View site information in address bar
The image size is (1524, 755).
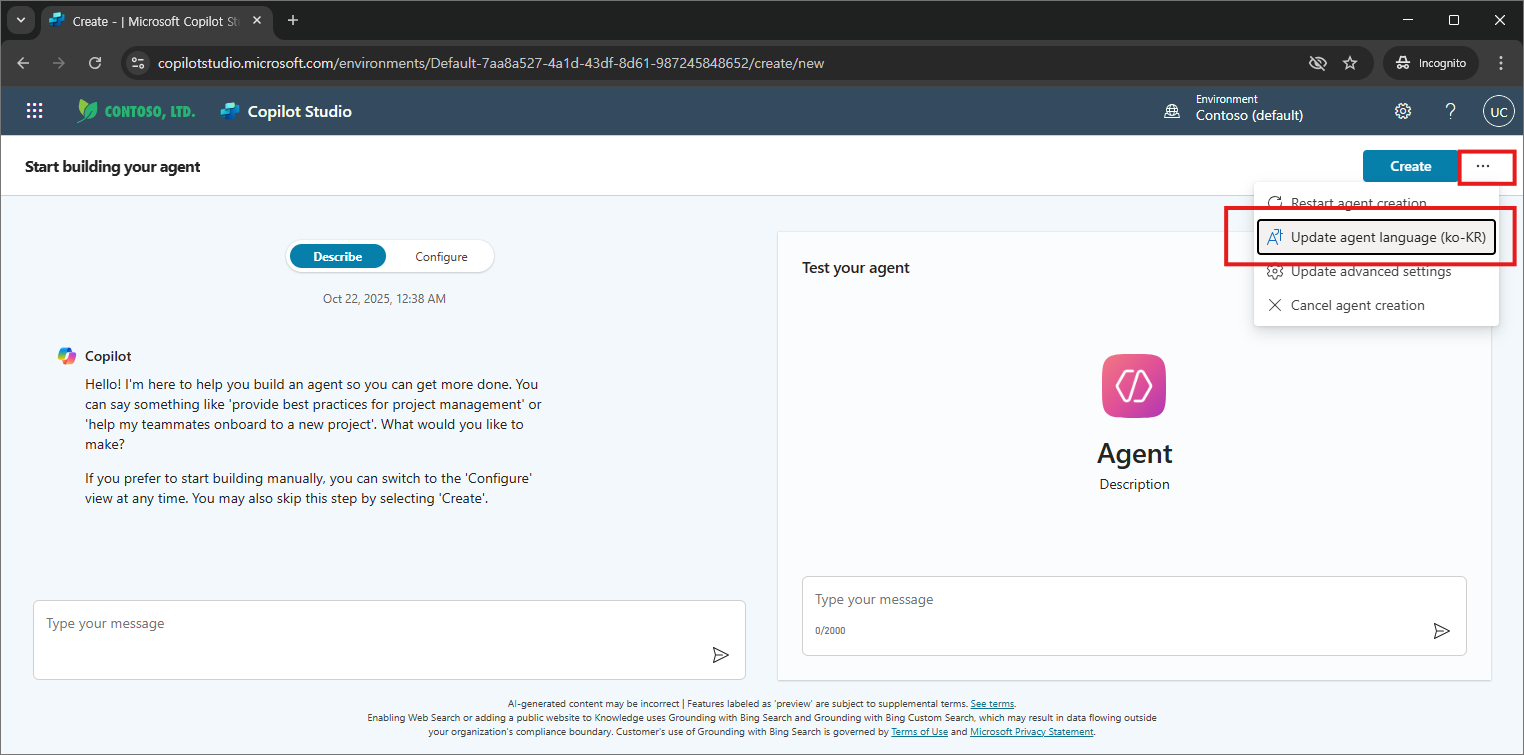[x=139, y=63]
